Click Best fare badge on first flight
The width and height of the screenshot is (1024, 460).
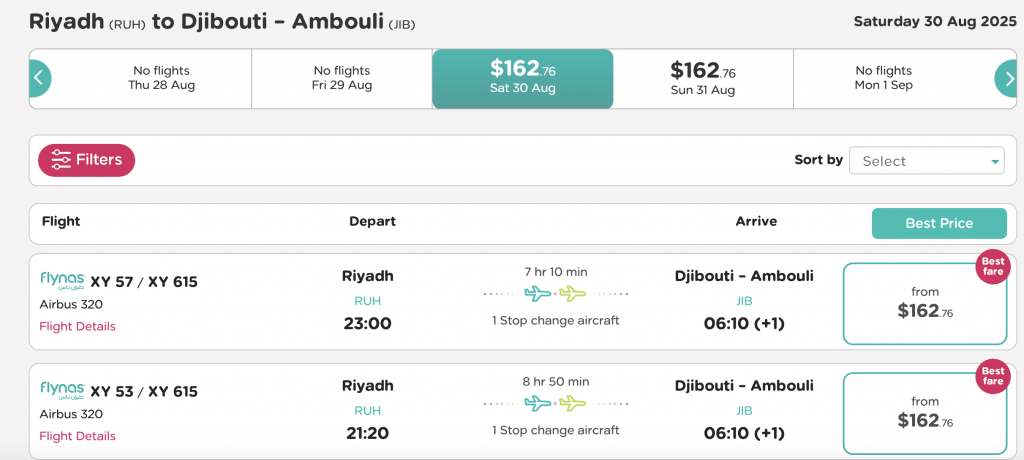tap(993, 267)
